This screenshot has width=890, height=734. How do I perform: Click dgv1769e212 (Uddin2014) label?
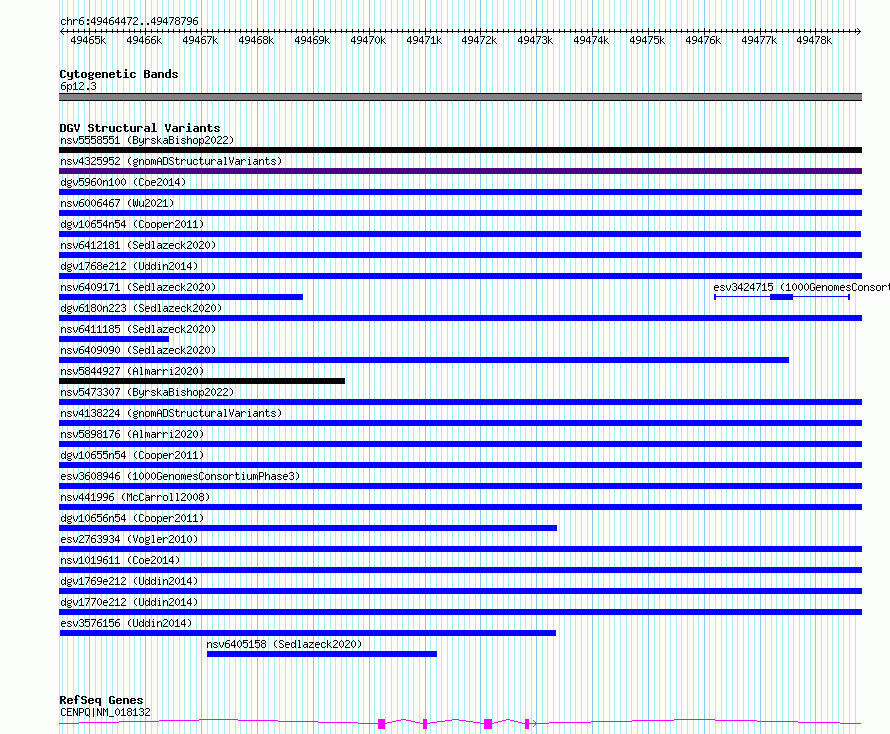tap(129, 581)
